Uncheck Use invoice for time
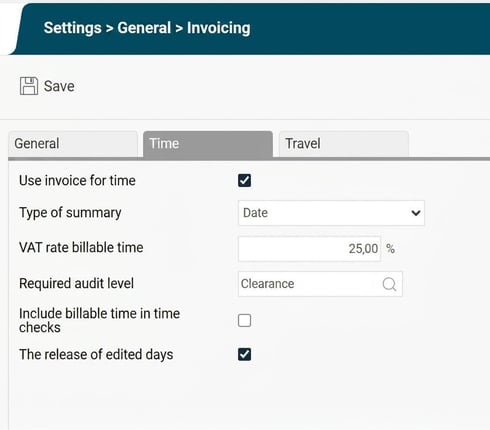This screenshot has width=490, height=430. click(244, 180)
